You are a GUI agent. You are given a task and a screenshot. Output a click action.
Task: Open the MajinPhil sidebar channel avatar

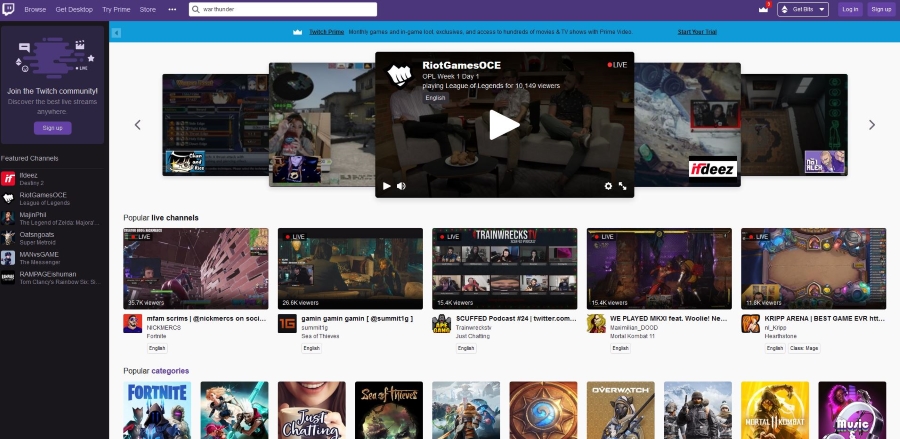click(8, 218)
